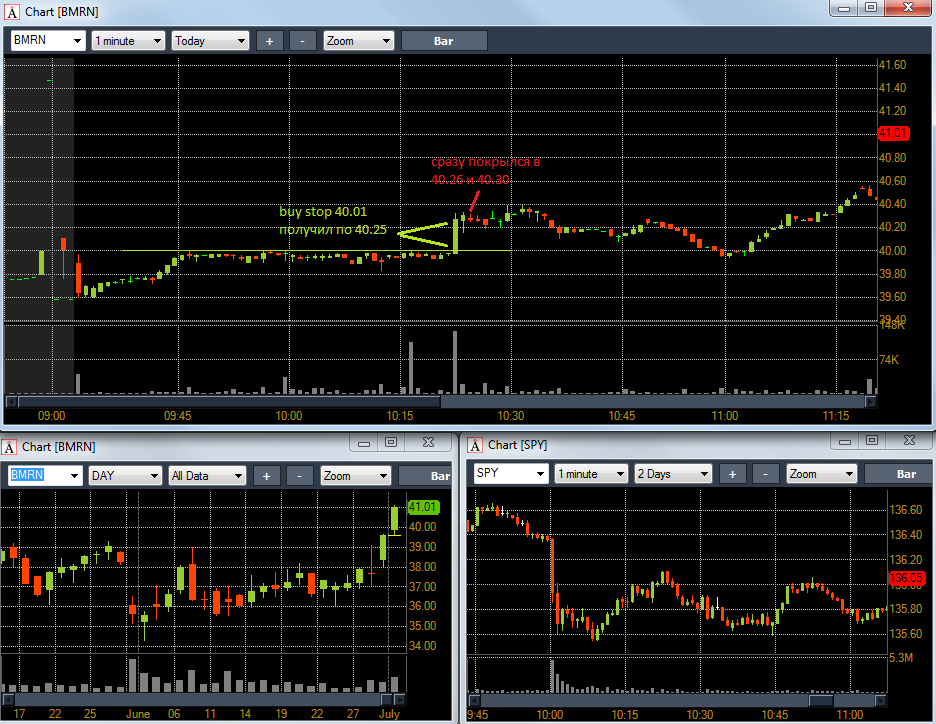Click the Bar button in daily BMRN chart
The image size is (936, 724).
tap(424, 476)
